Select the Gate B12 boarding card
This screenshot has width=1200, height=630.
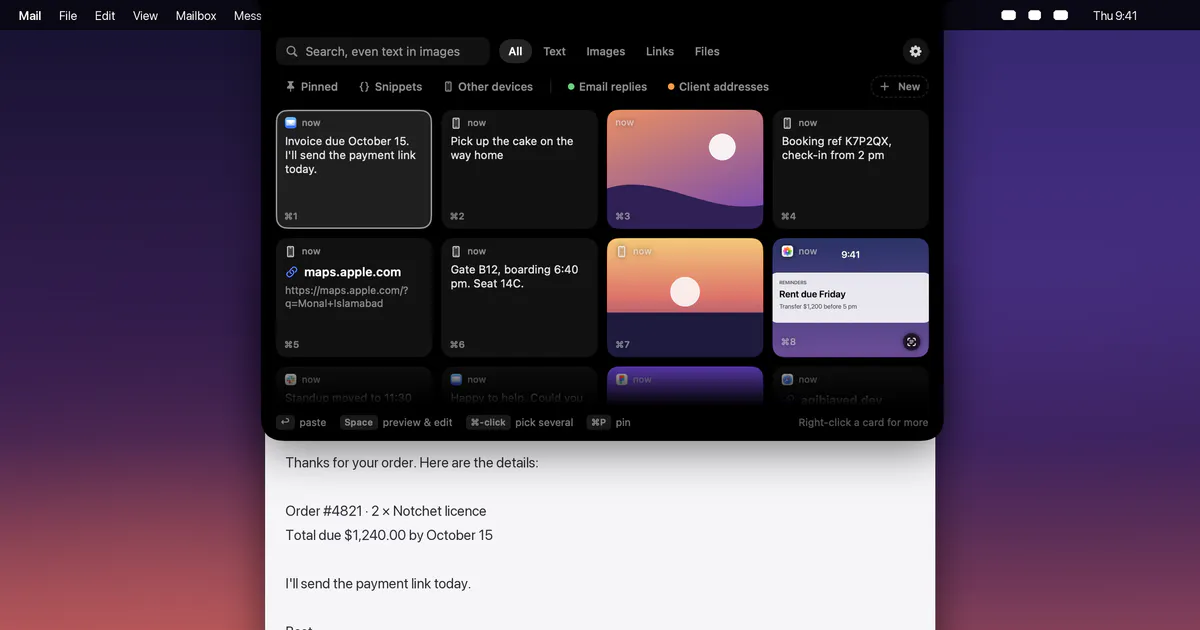519,297
